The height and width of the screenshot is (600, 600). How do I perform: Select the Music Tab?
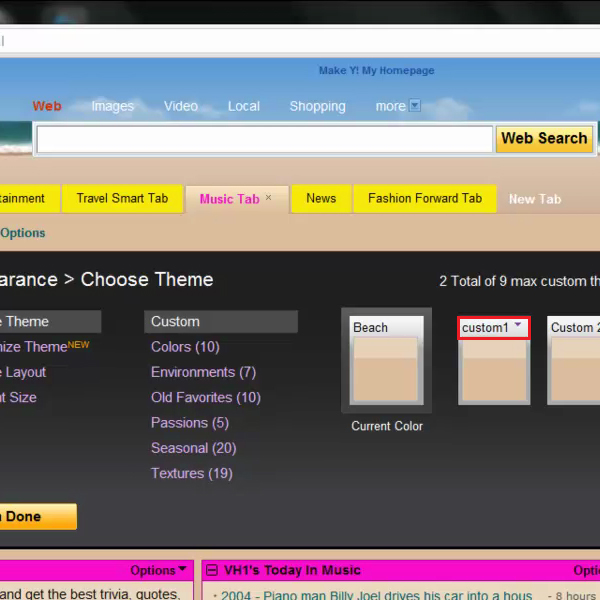(229, 199)
